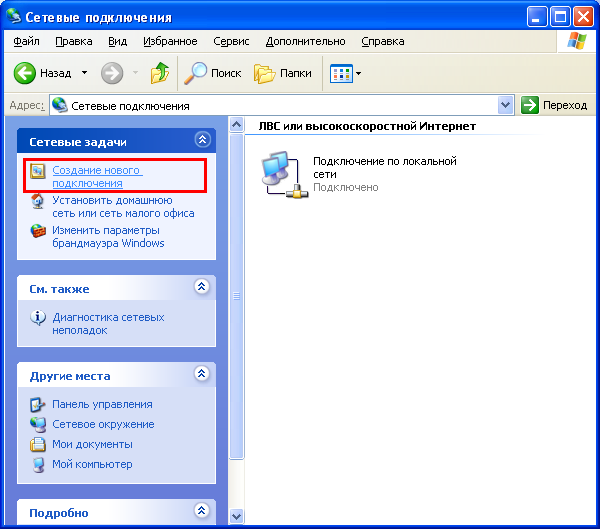Open Диагностика сетевых неполадок link
The width and height of the screenshot is (600, 529).
[108, 323]
